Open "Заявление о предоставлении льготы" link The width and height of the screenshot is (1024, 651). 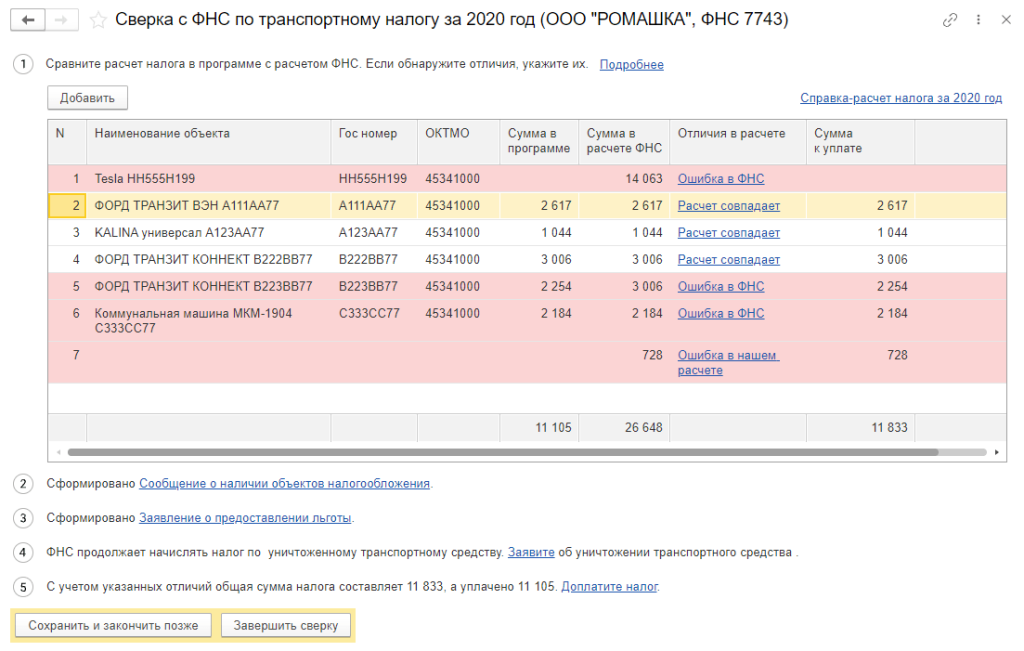(245, 519)
